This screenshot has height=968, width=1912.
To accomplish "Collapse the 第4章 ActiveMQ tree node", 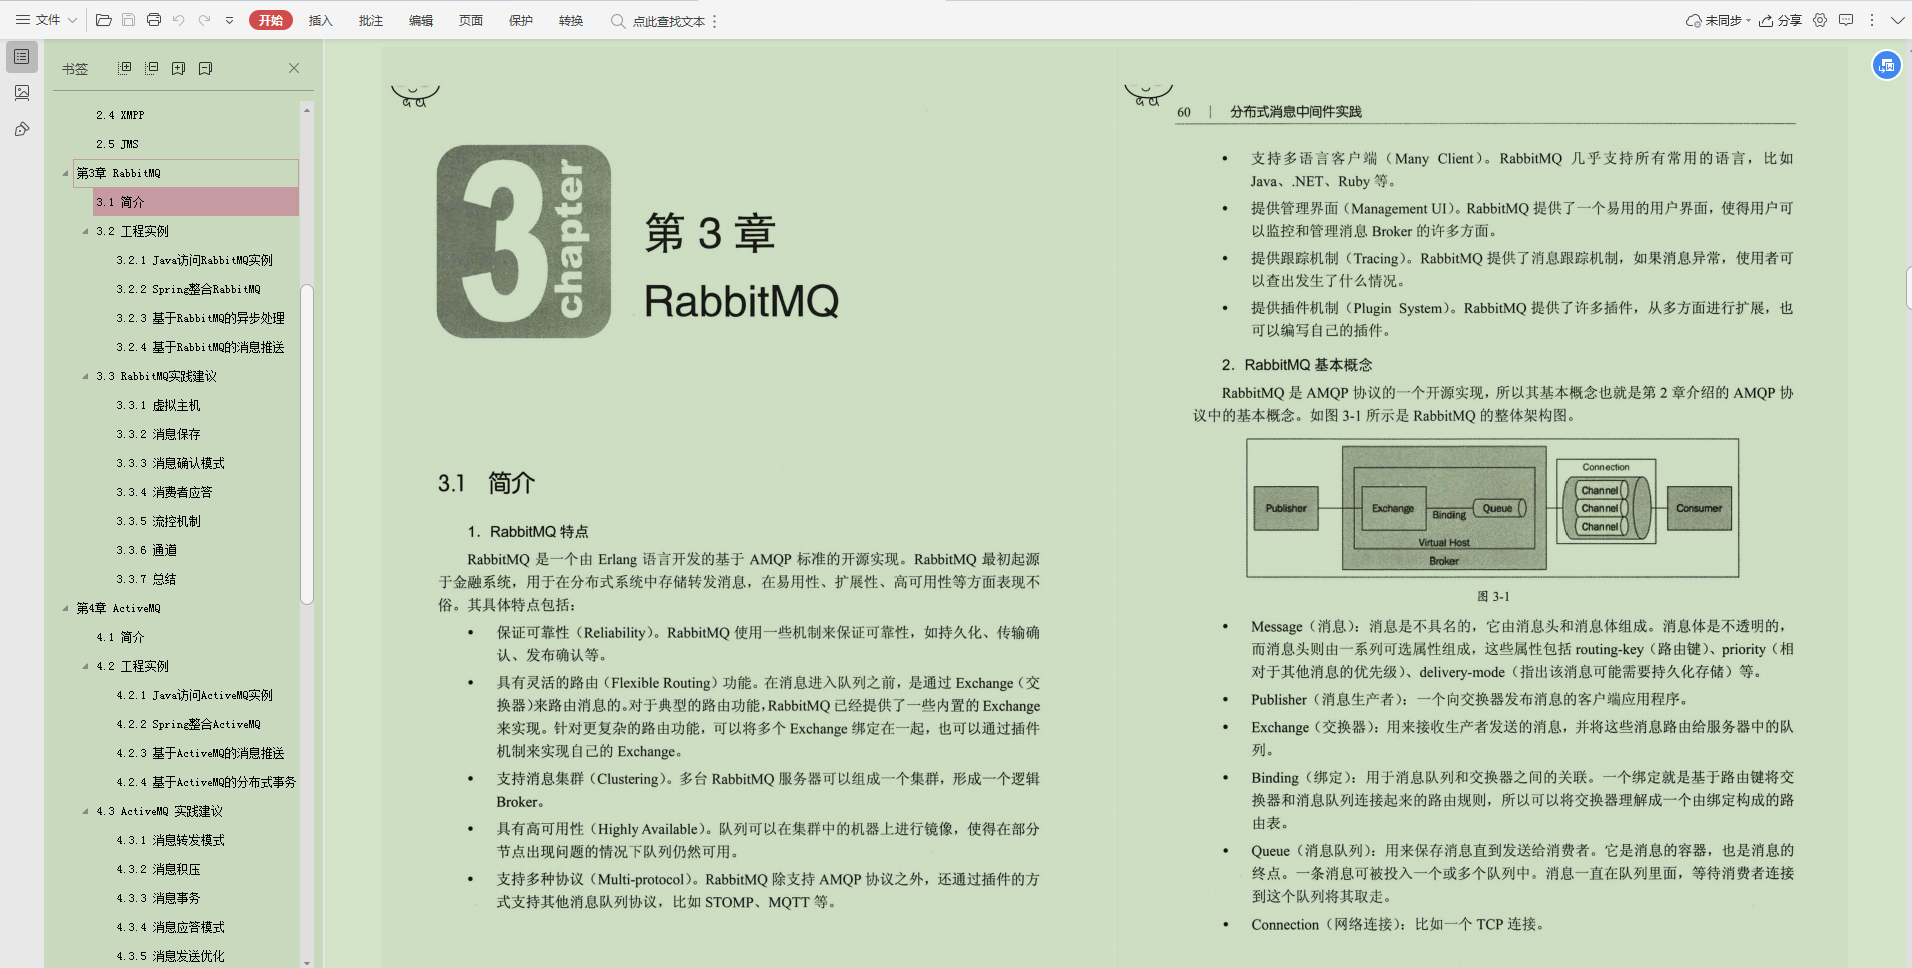I will click(66, 608).
